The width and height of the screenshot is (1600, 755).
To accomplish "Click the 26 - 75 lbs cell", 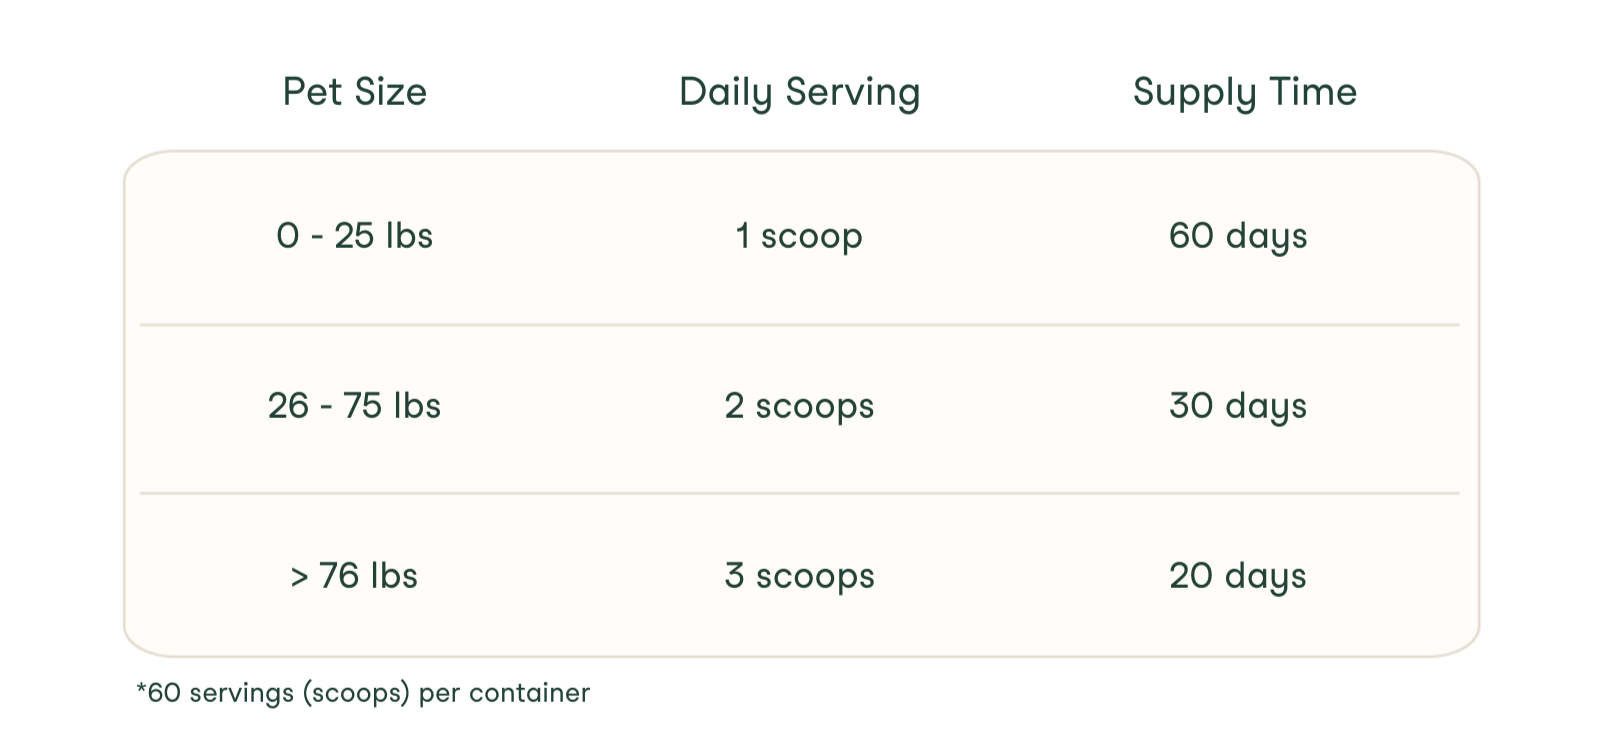I will [x=354, y=406].
